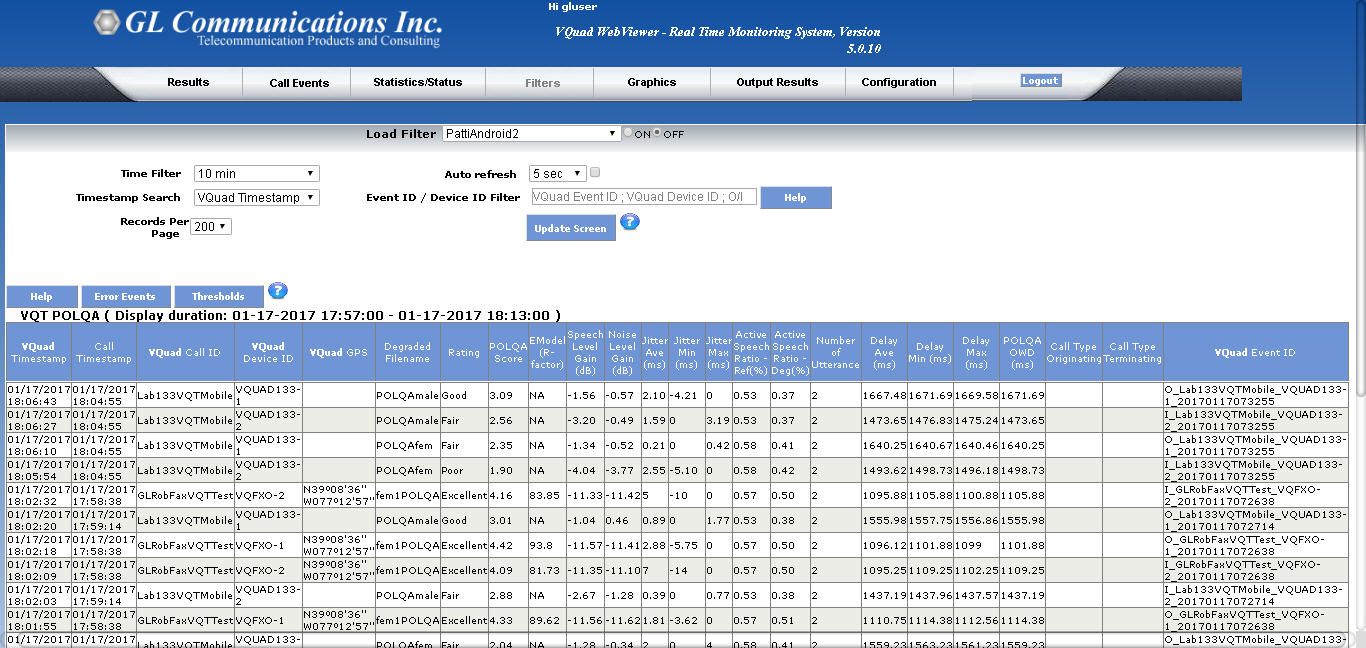The height and width of the screenshot is (648, 1366).
Task: Open the help icon beside Update Screen
Action: [629, 221]
